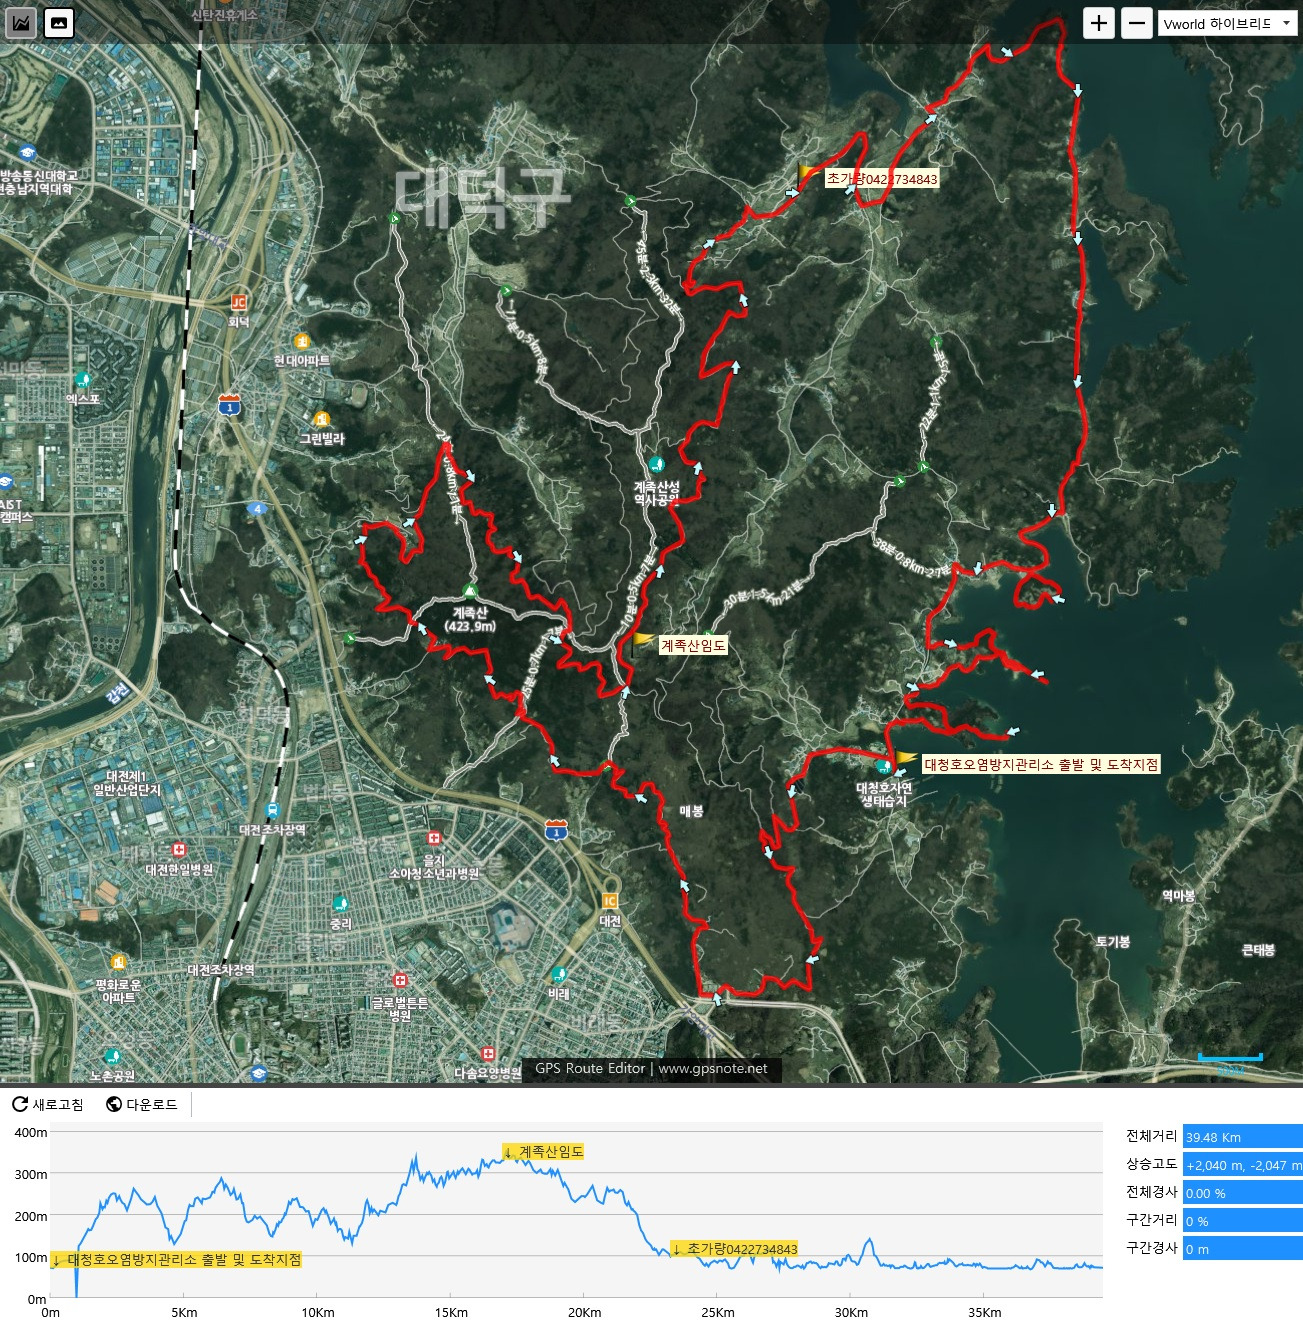Image resolution: width=1303 pixels, height=1338 pixels.
Task: Select the 계족산임도 waypoint flag on map
Action: coord(643,641)
